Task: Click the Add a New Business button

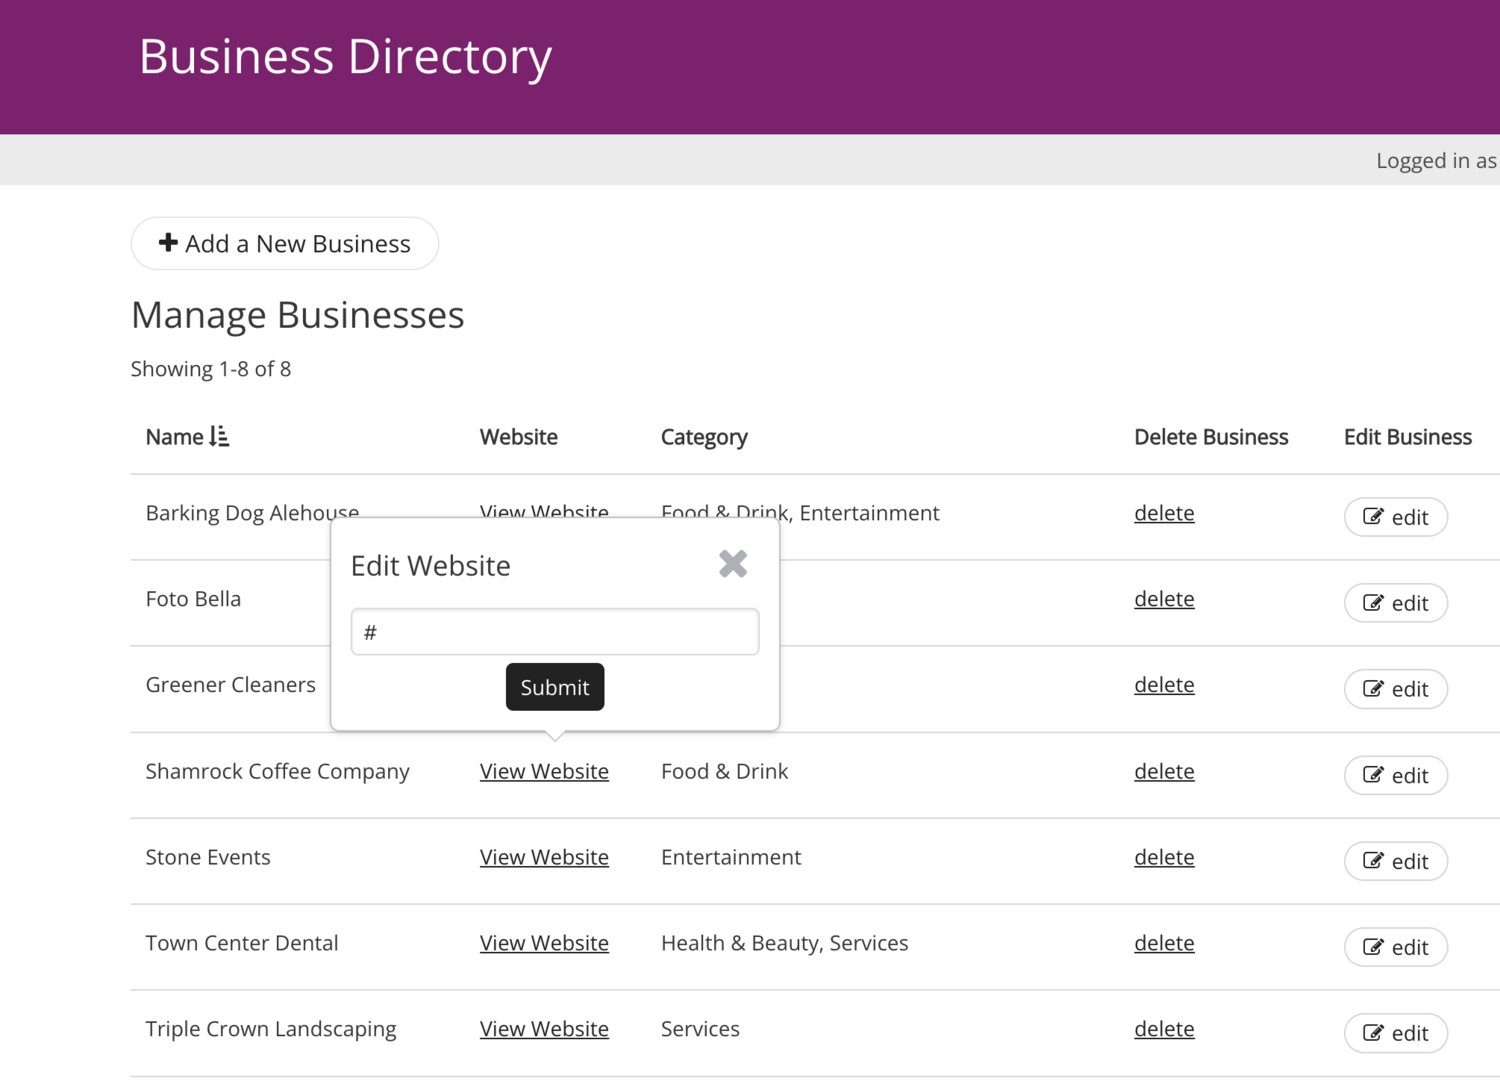Action: pyautogui.click(x=285, y=244)
